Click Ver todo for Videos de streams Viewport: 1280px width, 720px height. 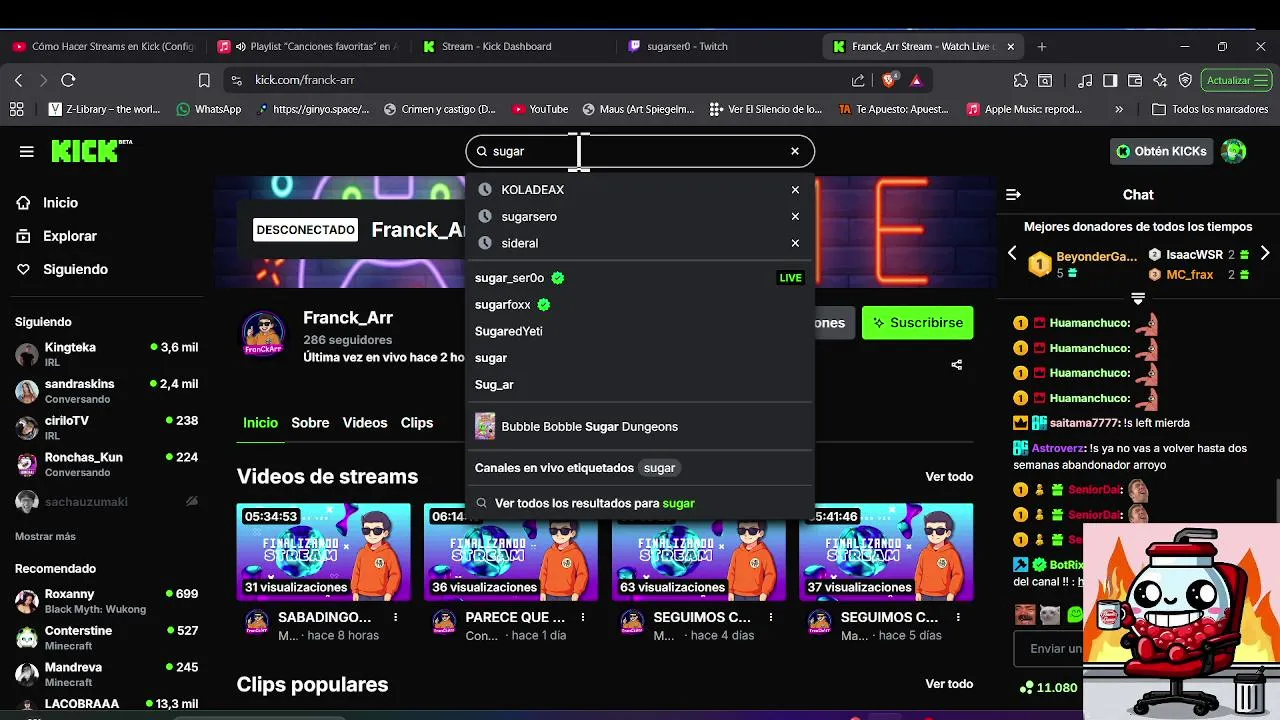[949, 477]
